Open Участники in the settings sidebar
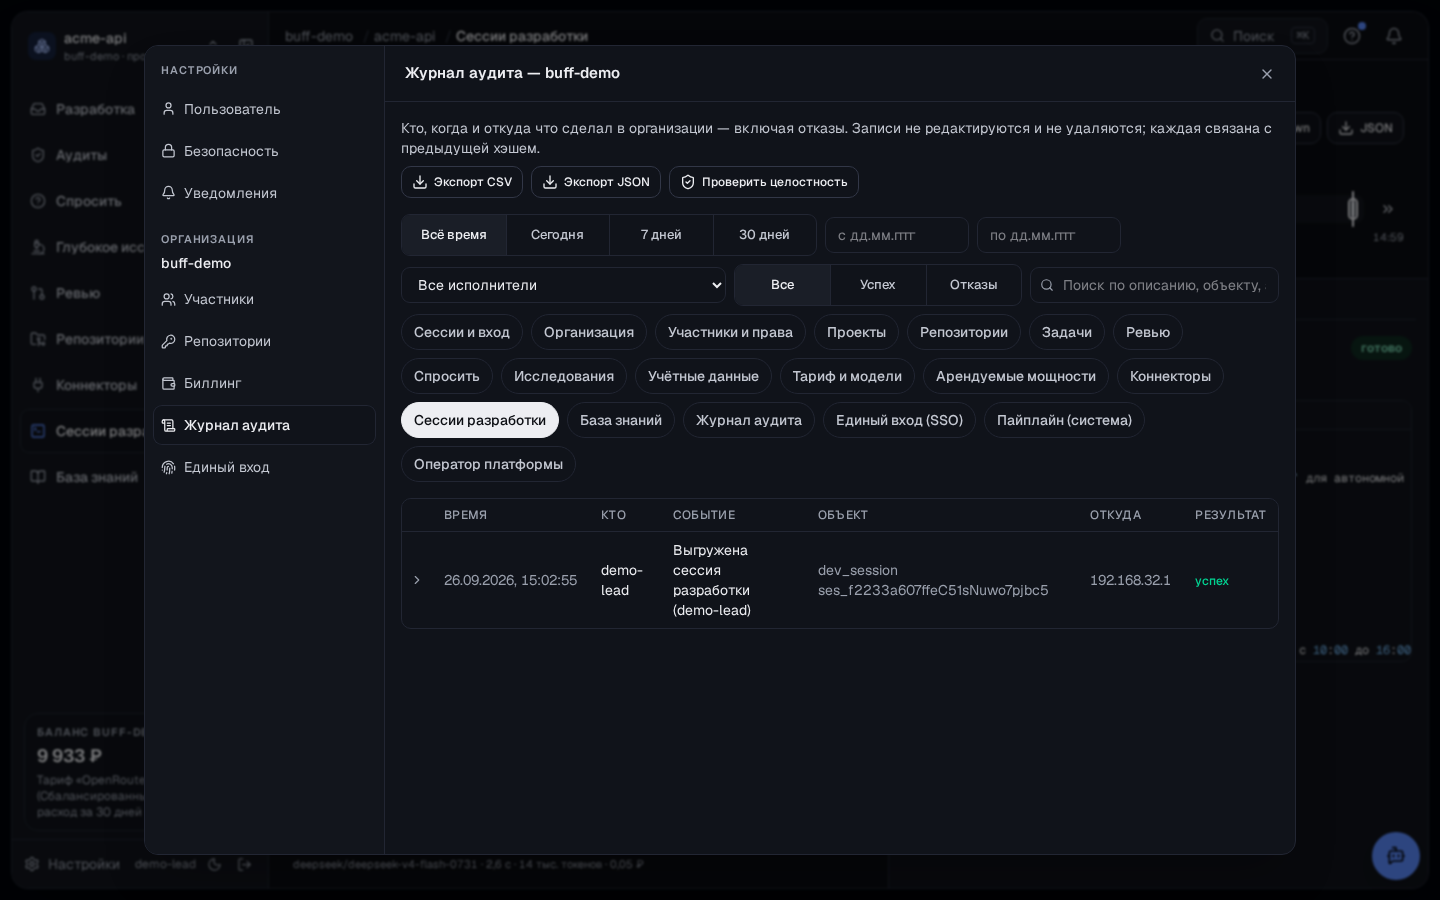The width and height of the screenshot is (1440, 900). pyautogui.click(x=264, y=299)
